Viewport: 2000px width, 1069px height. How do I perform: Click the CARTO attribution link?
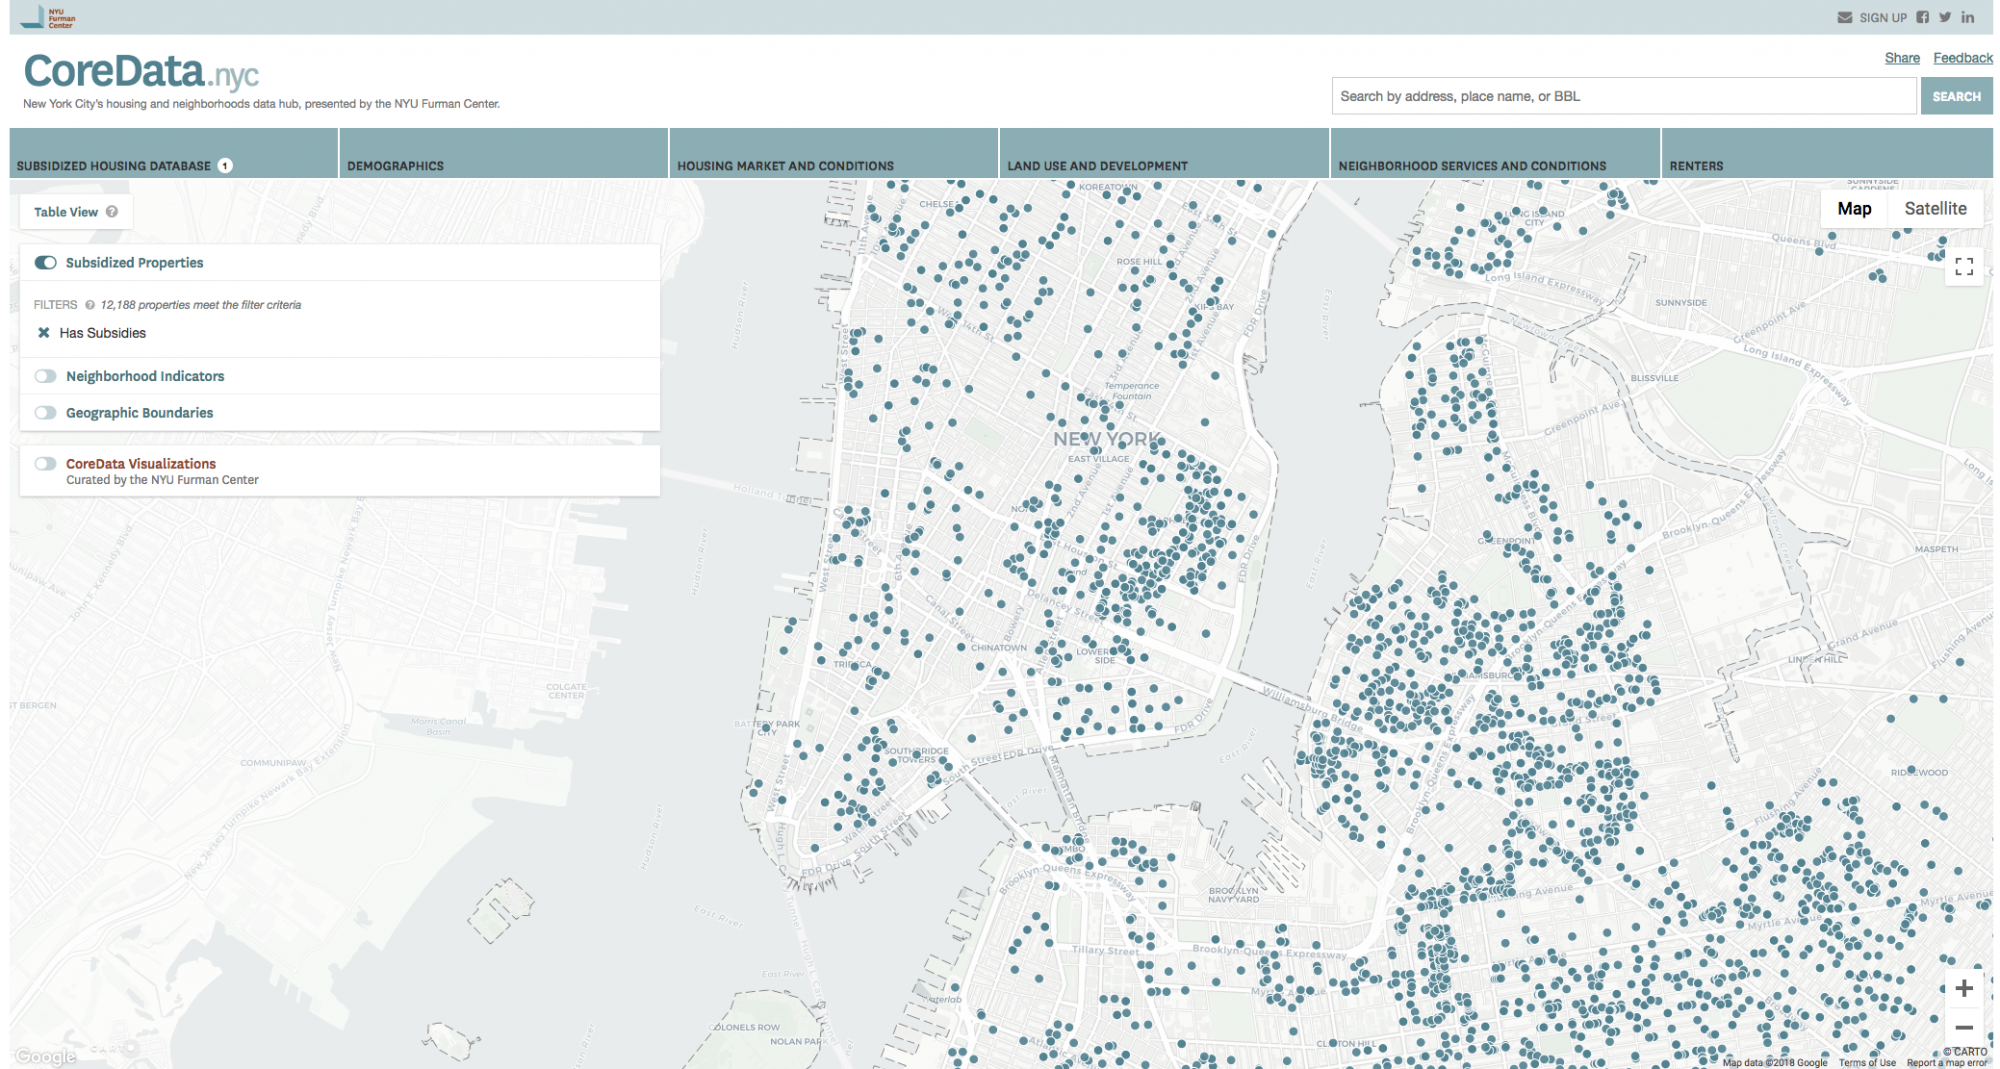(1965, 1051)
